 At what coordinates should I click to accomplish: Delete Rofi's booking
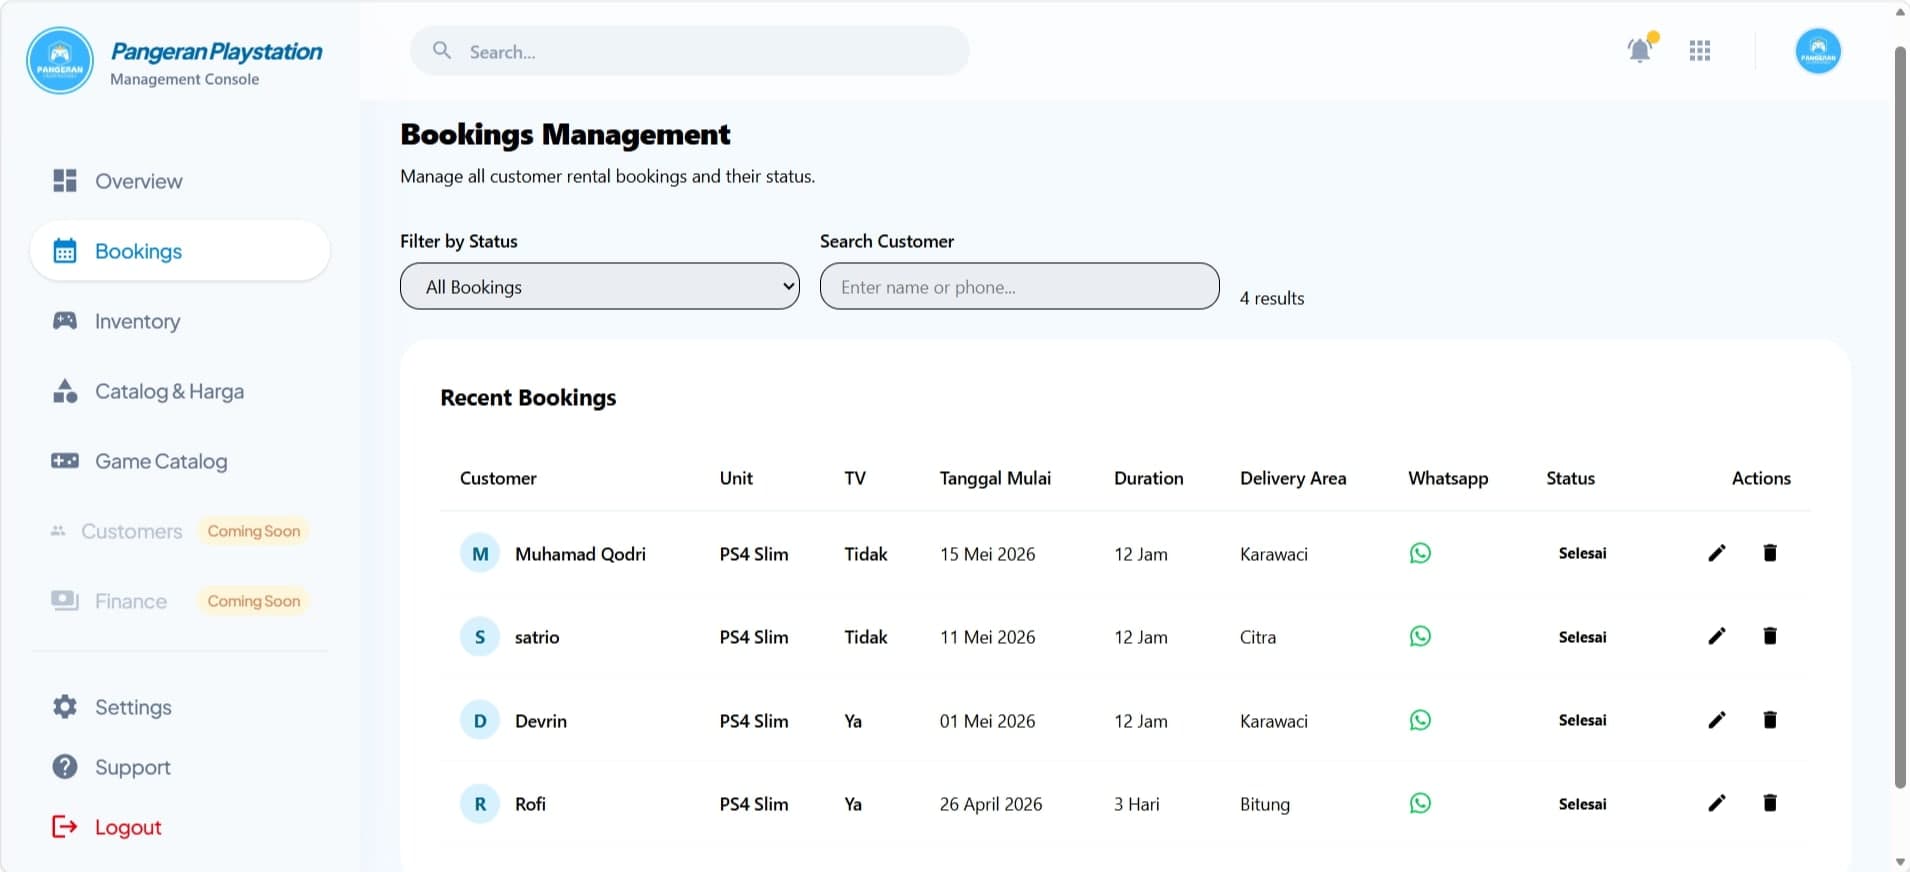[1770, 803]
